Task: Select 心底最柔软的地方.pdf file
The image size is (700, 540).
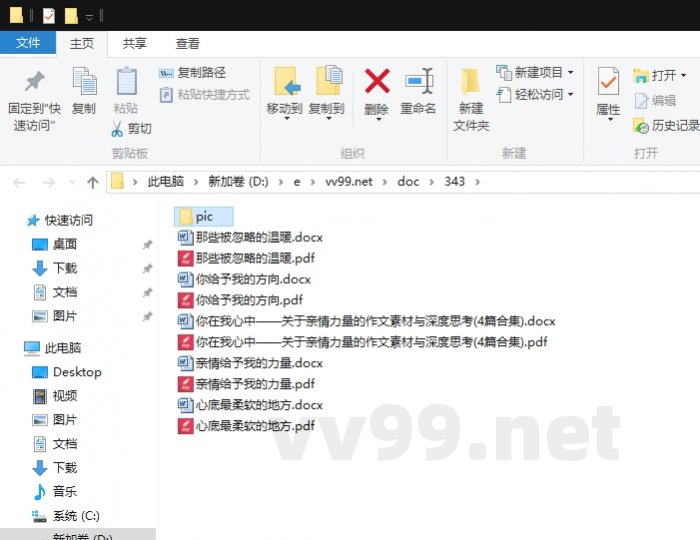Action: [246, 426]
